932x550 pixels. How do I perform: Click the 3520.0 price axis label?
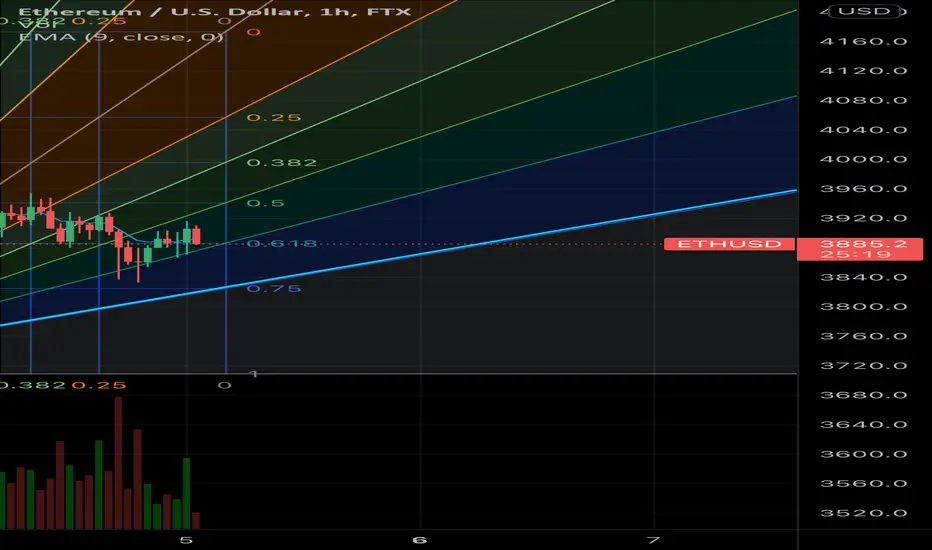pyautogui.click(x=863, y=513)
